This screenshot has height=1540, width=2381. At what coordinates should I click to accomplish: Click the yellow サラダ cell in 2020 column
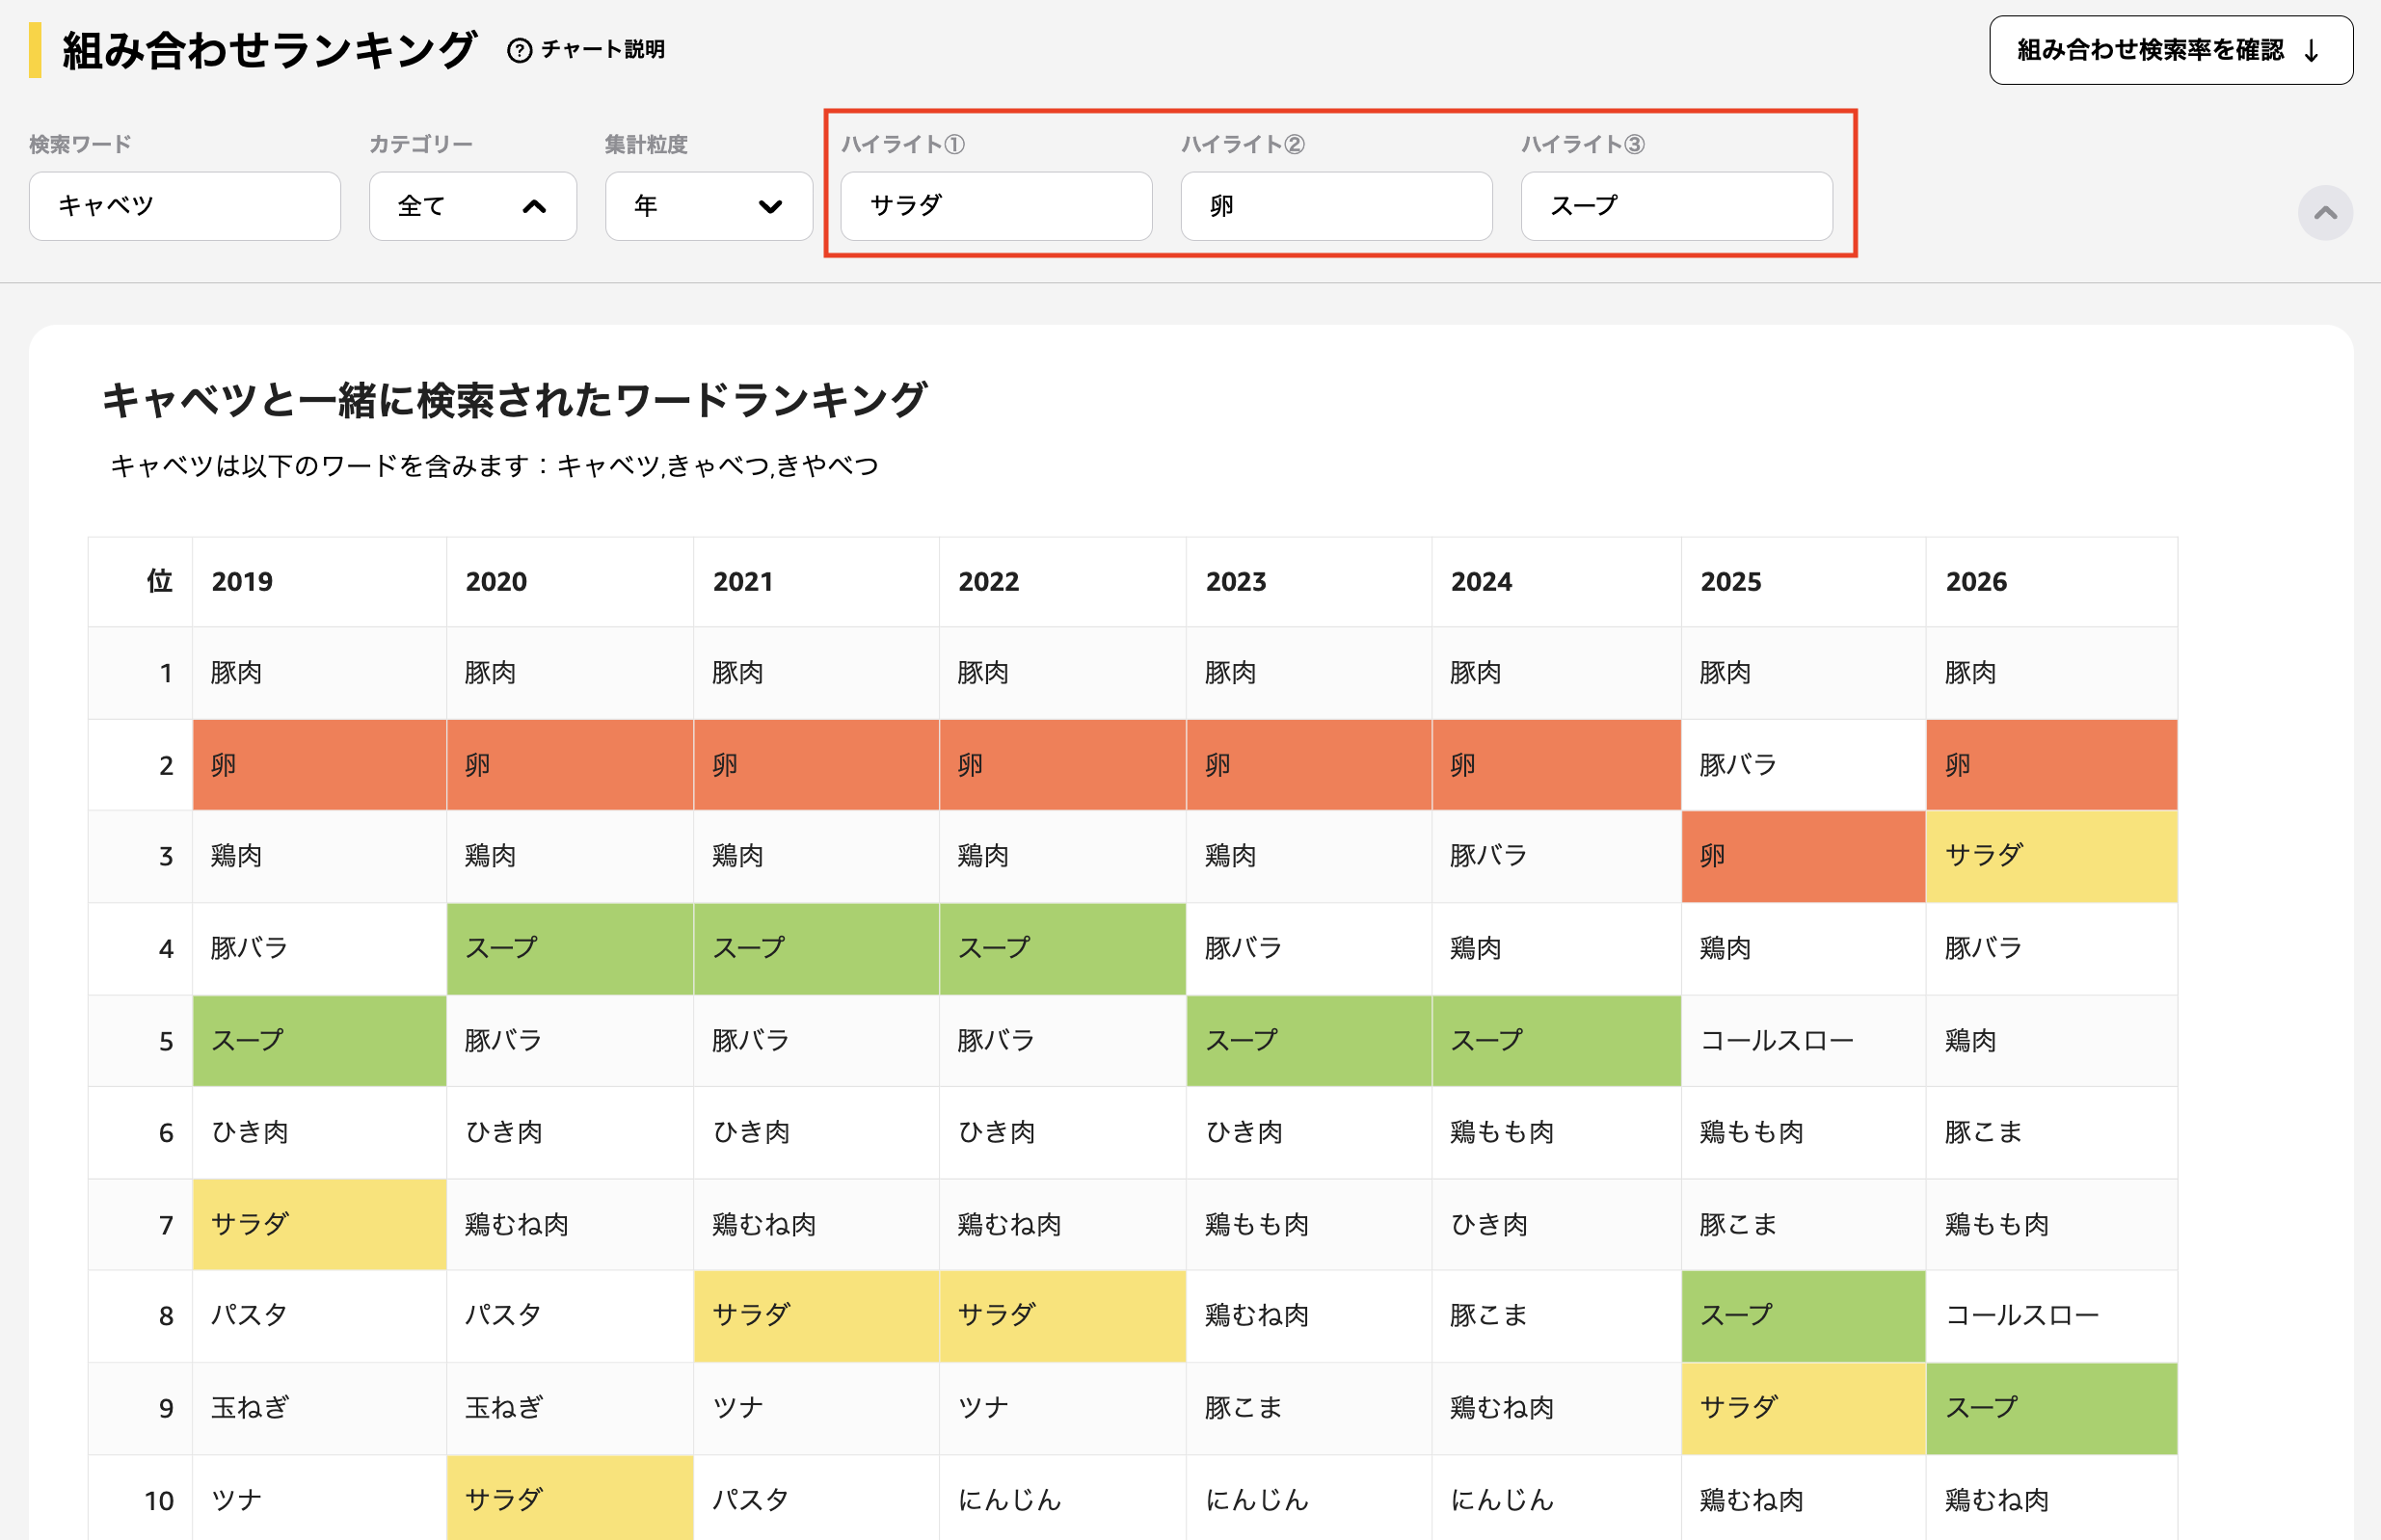pos(569,1497)
